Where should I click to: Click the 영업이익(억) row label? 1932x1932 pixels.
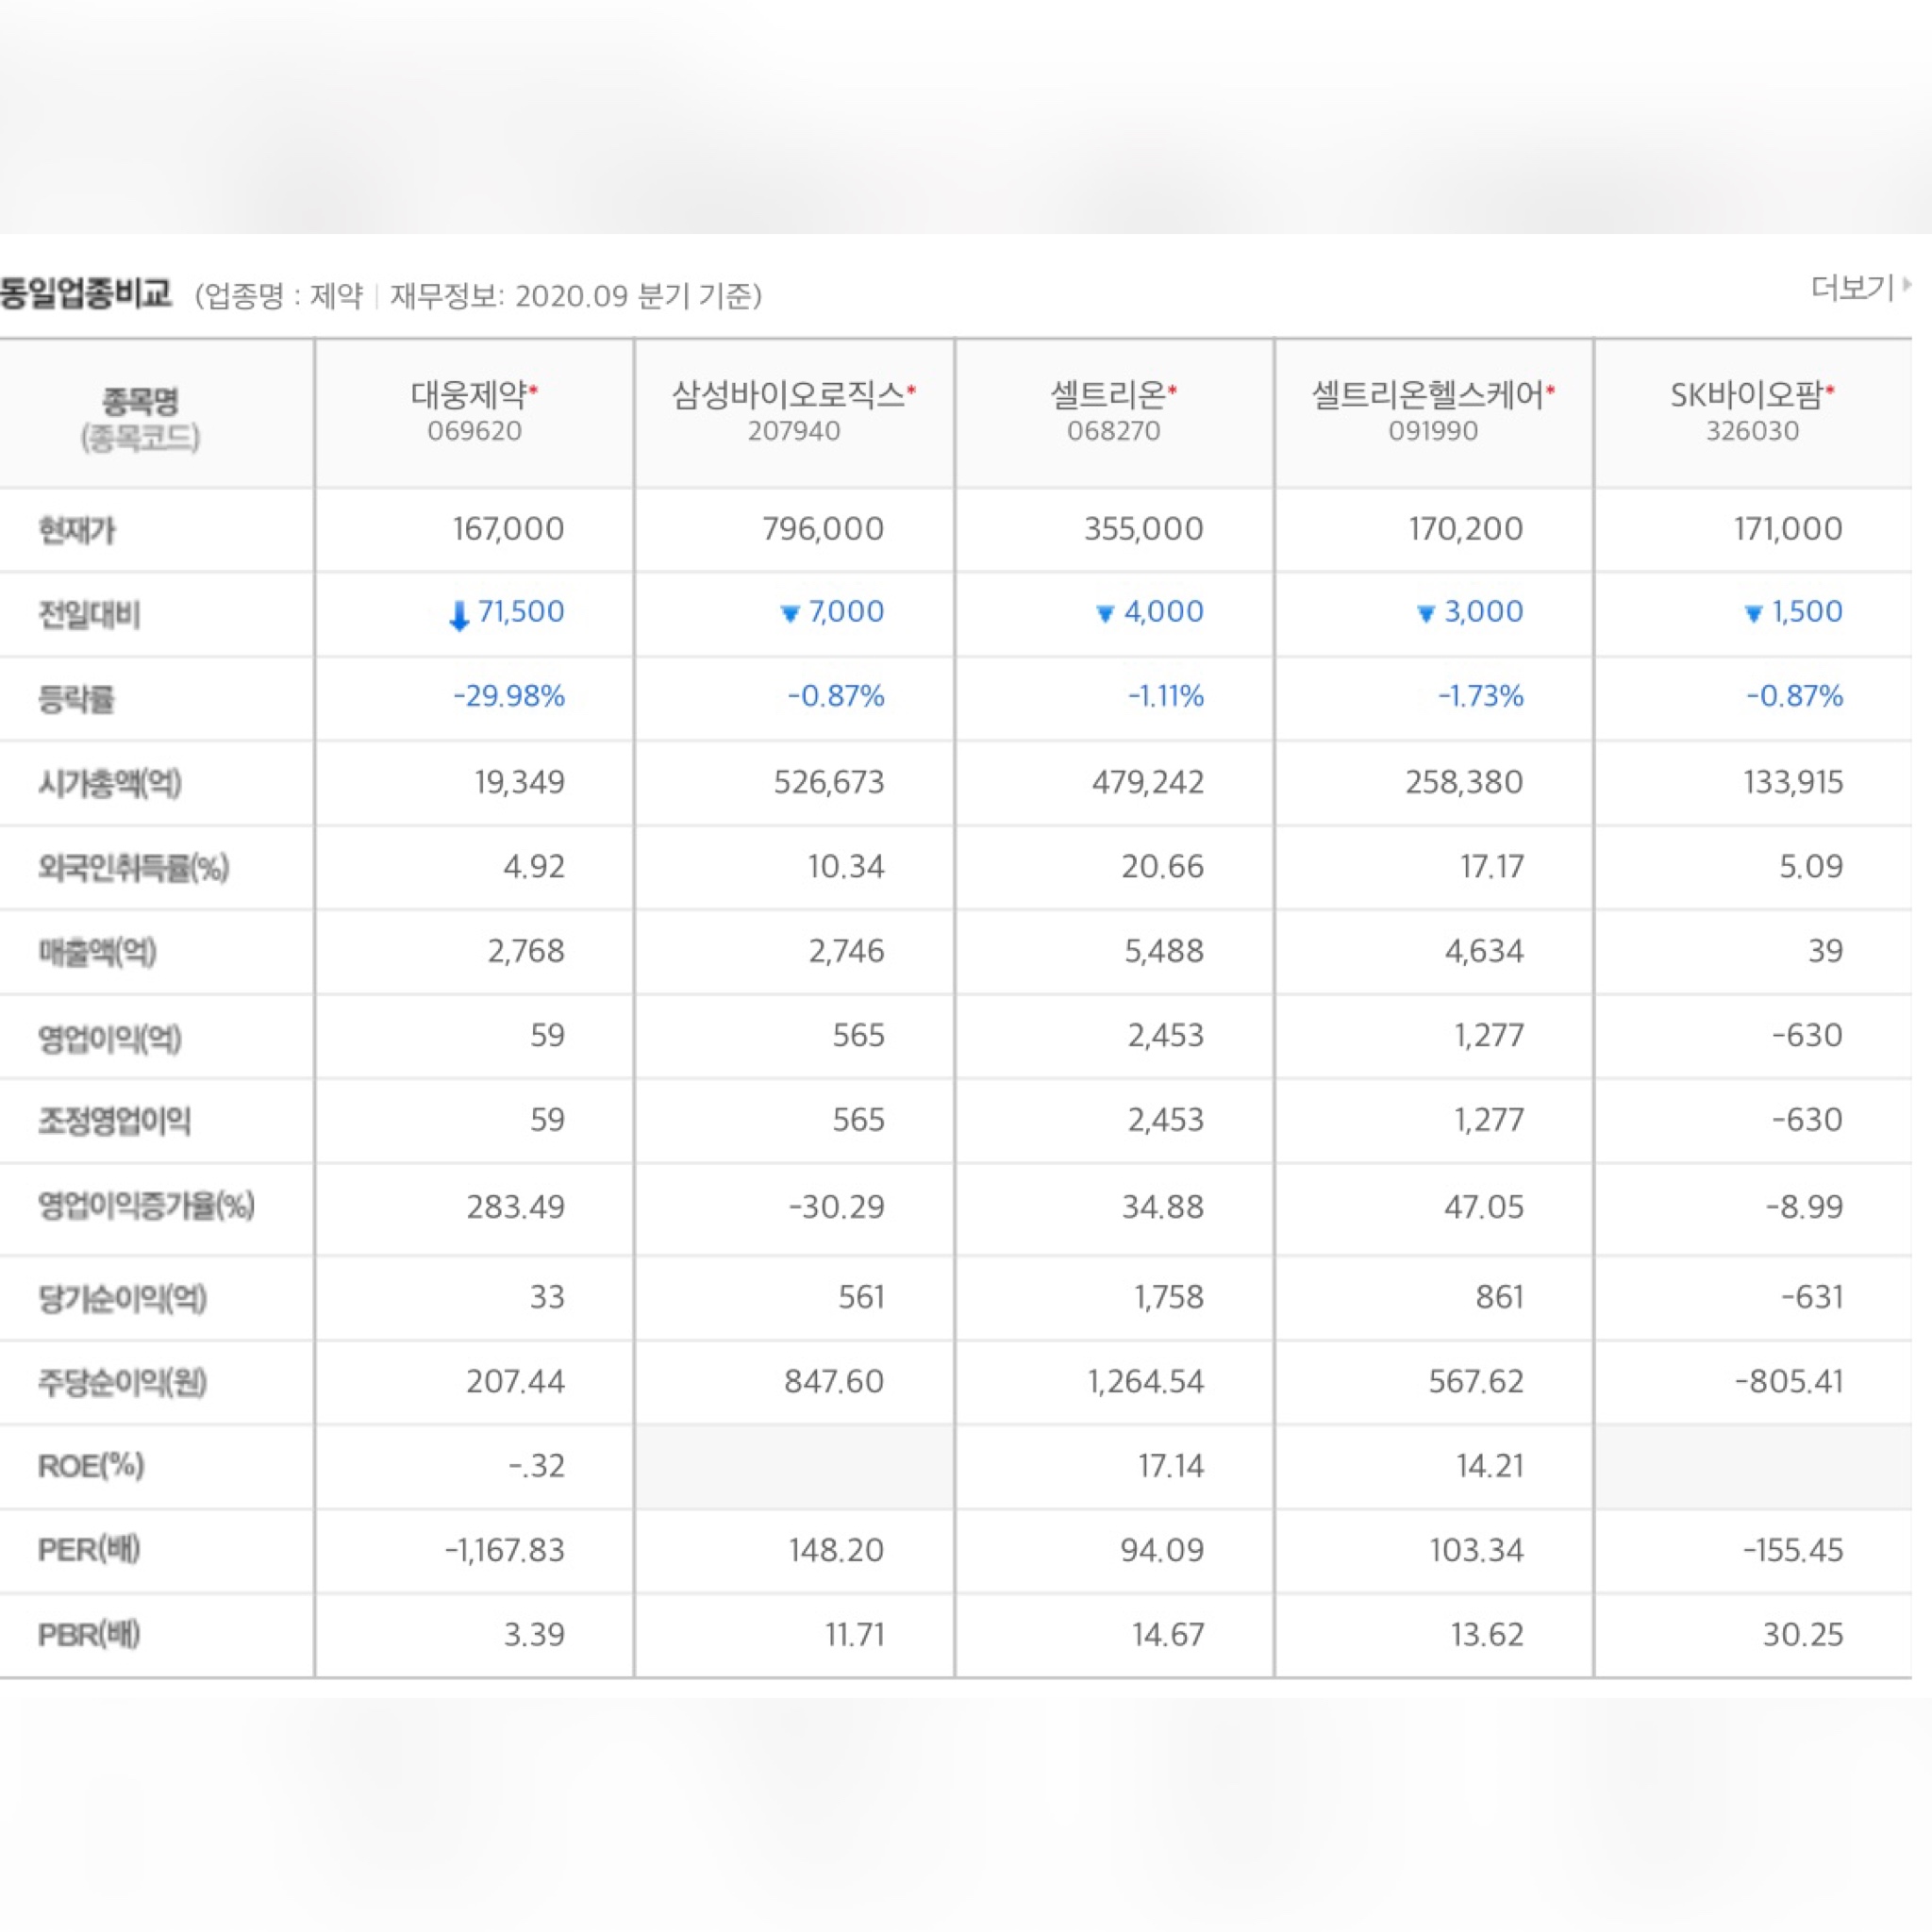click(110, 1037)
